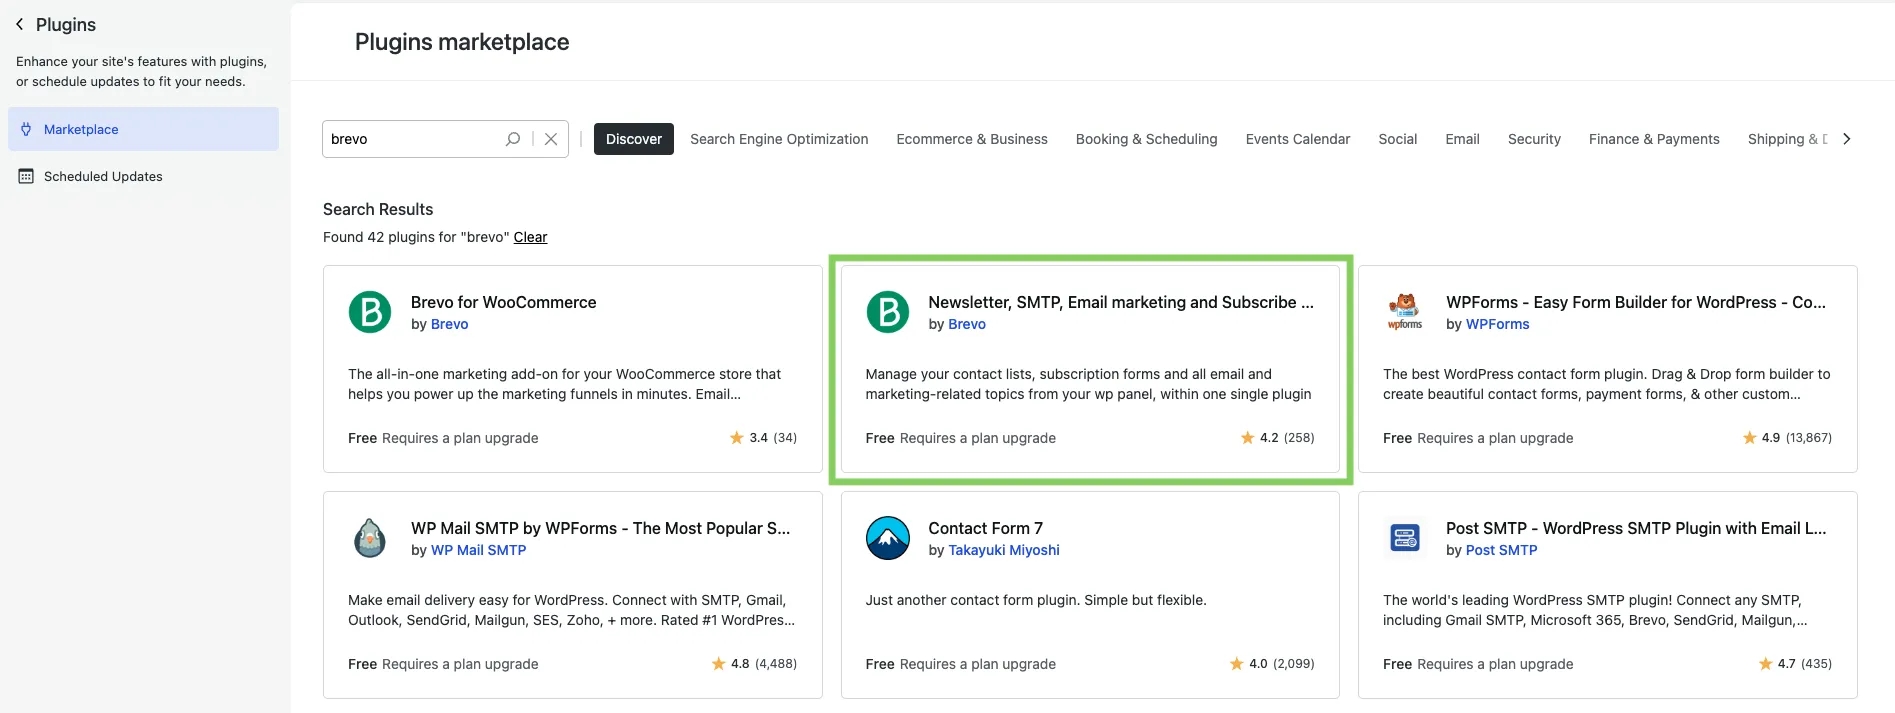Open the Ecommerce & Business category
The height and width of the screenshot is (713, 1895).
(x=972, y=139)
